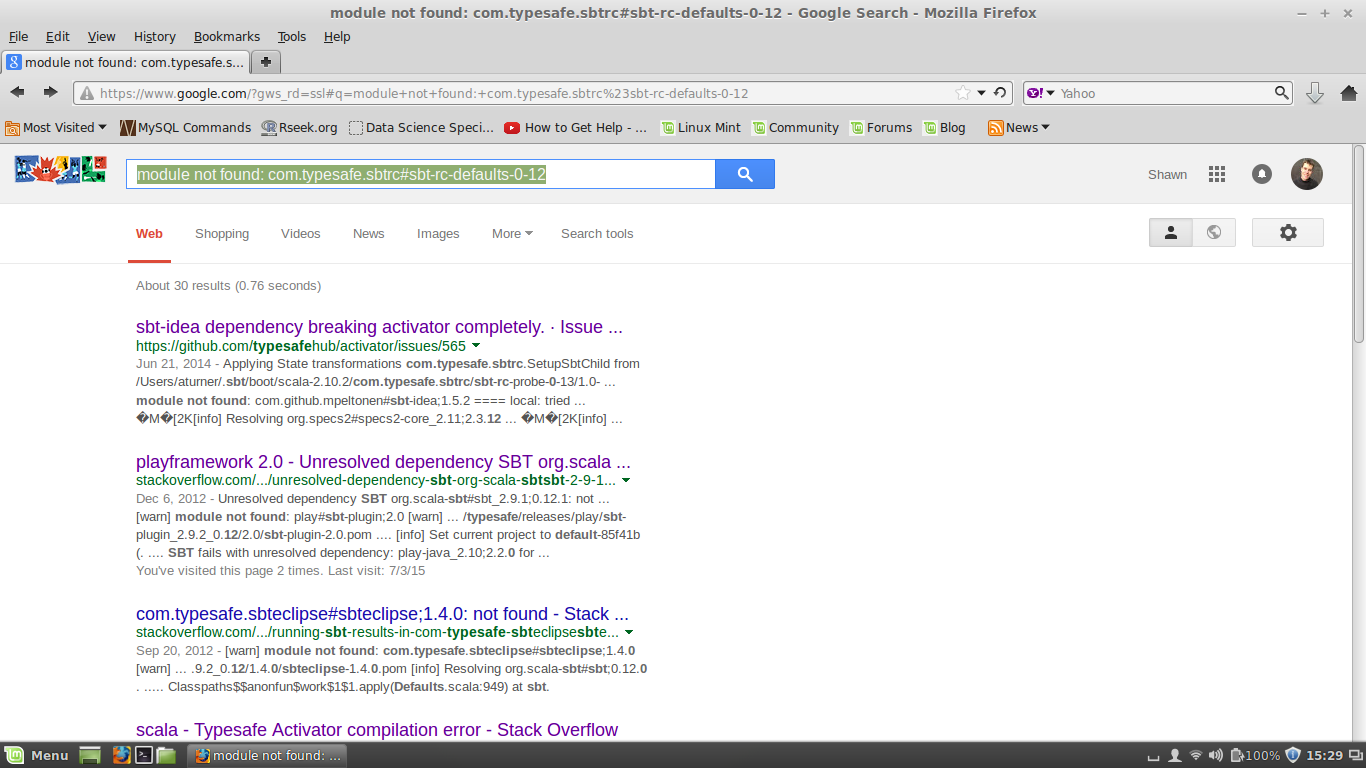Switch to the News results tab
The height and width of the screenshot is (768, 1366).
pyautogui.click(x=369, y=233)
